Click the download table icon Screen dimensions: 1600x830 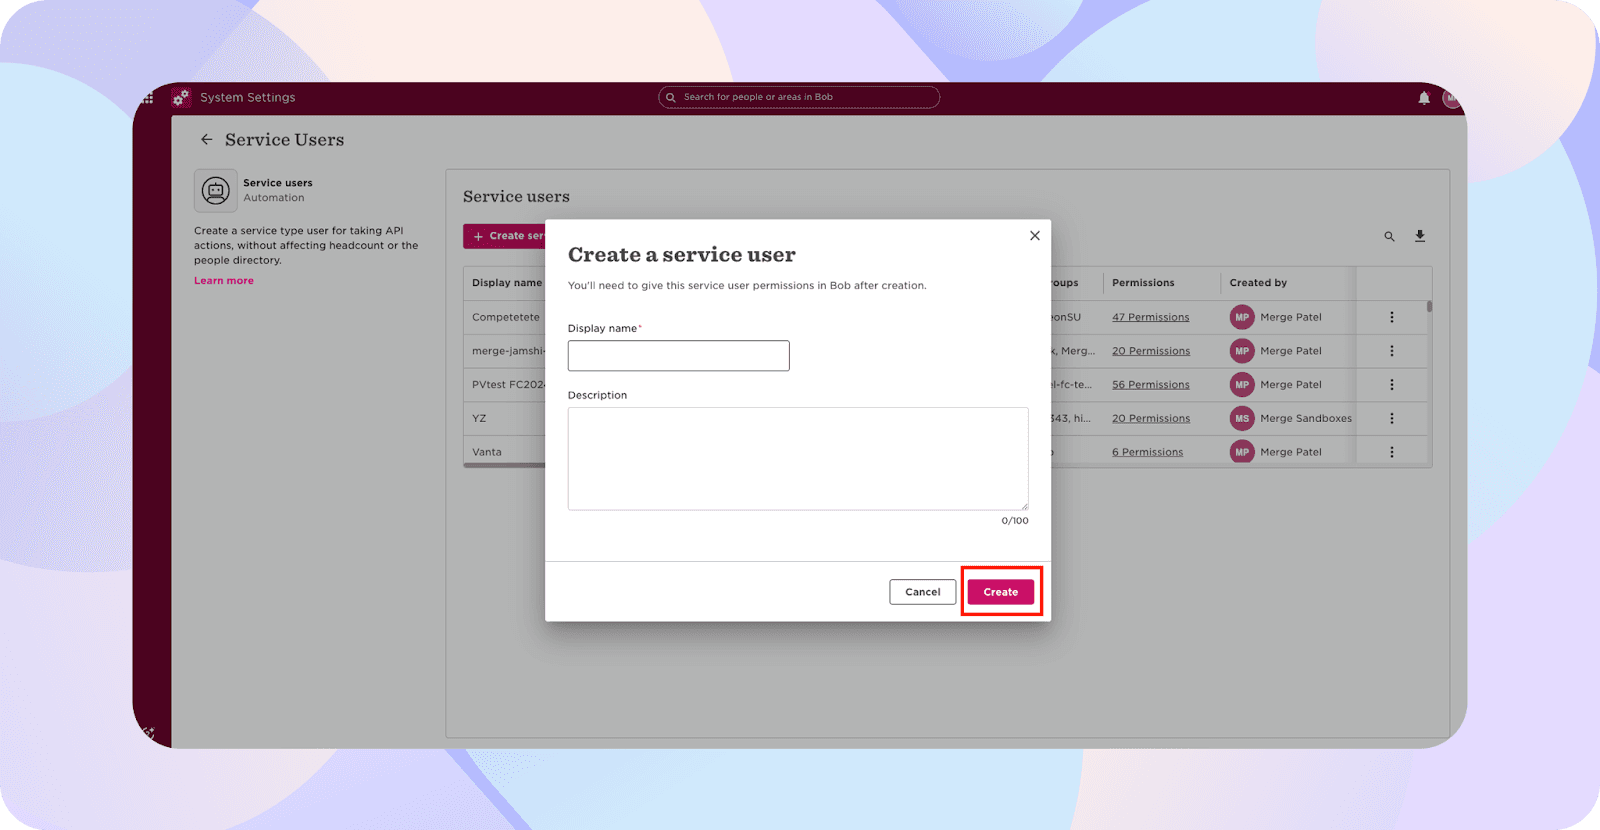click(1420, 236)
